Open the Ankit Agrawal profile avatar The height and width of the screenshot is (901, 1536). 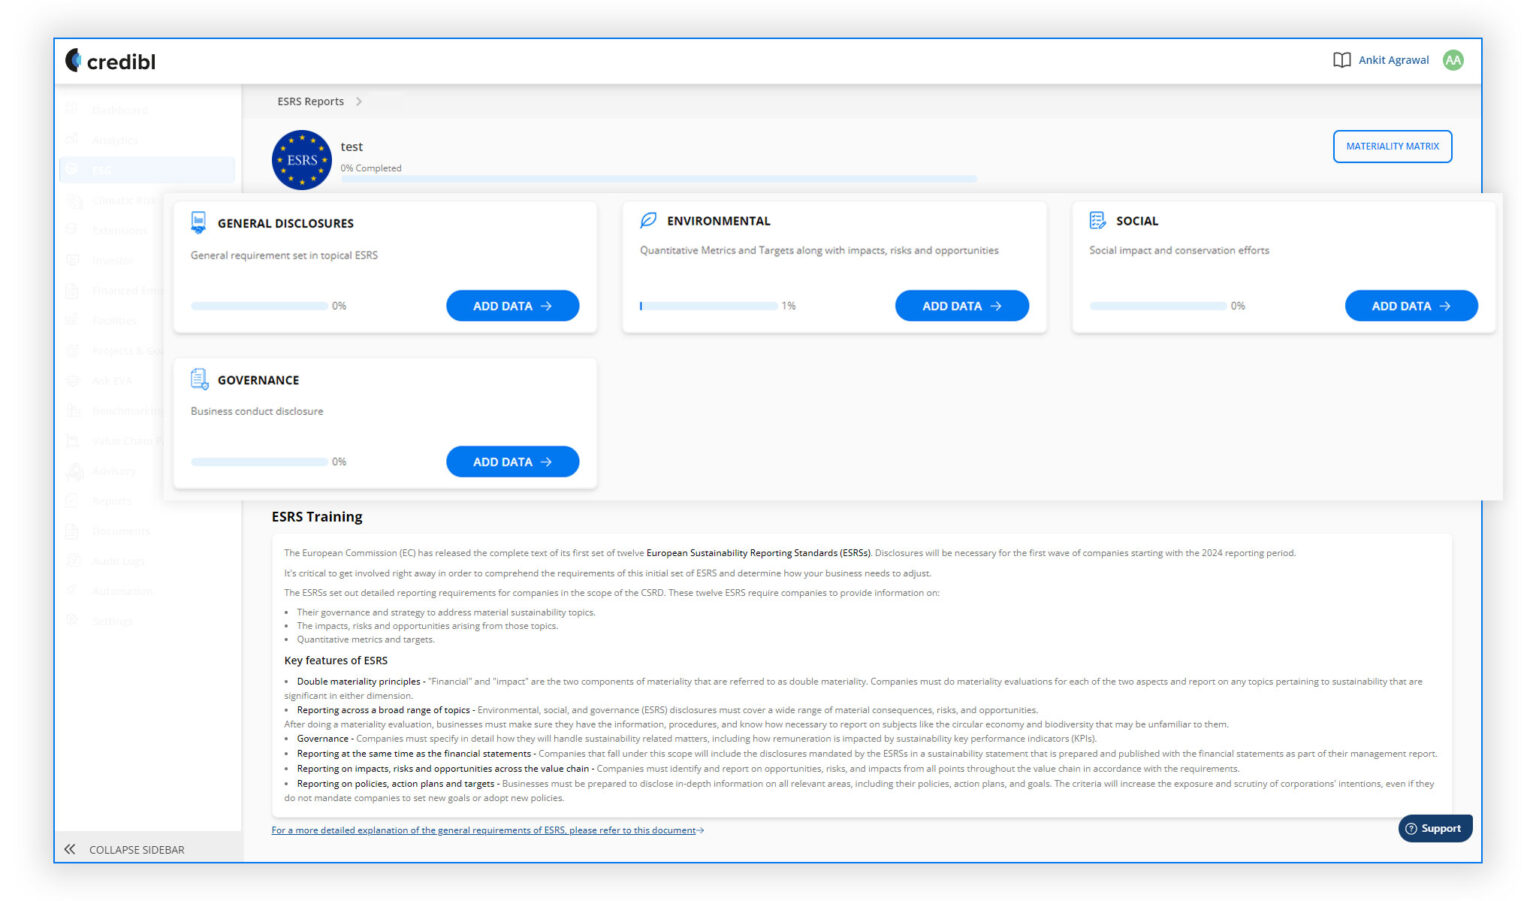click(x=1452, y=60)
